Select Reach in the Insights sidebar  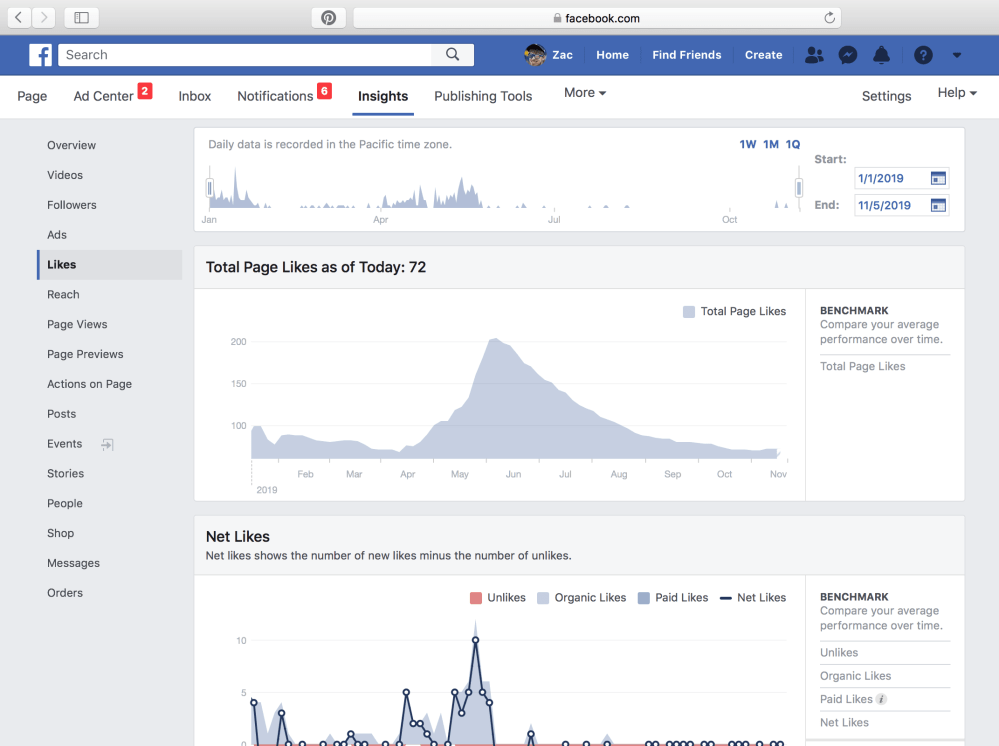point(63,294)
